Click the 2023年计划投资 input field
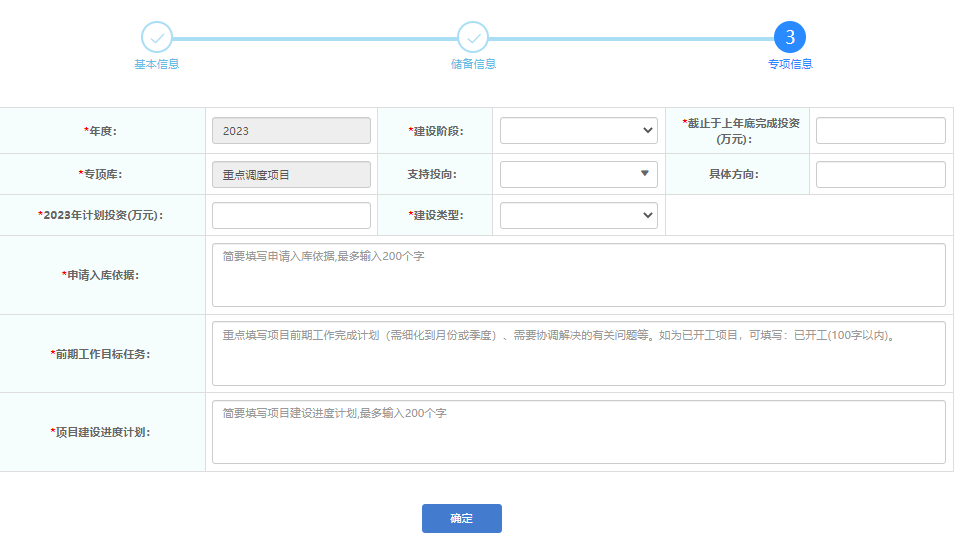 tap(291, 215)
